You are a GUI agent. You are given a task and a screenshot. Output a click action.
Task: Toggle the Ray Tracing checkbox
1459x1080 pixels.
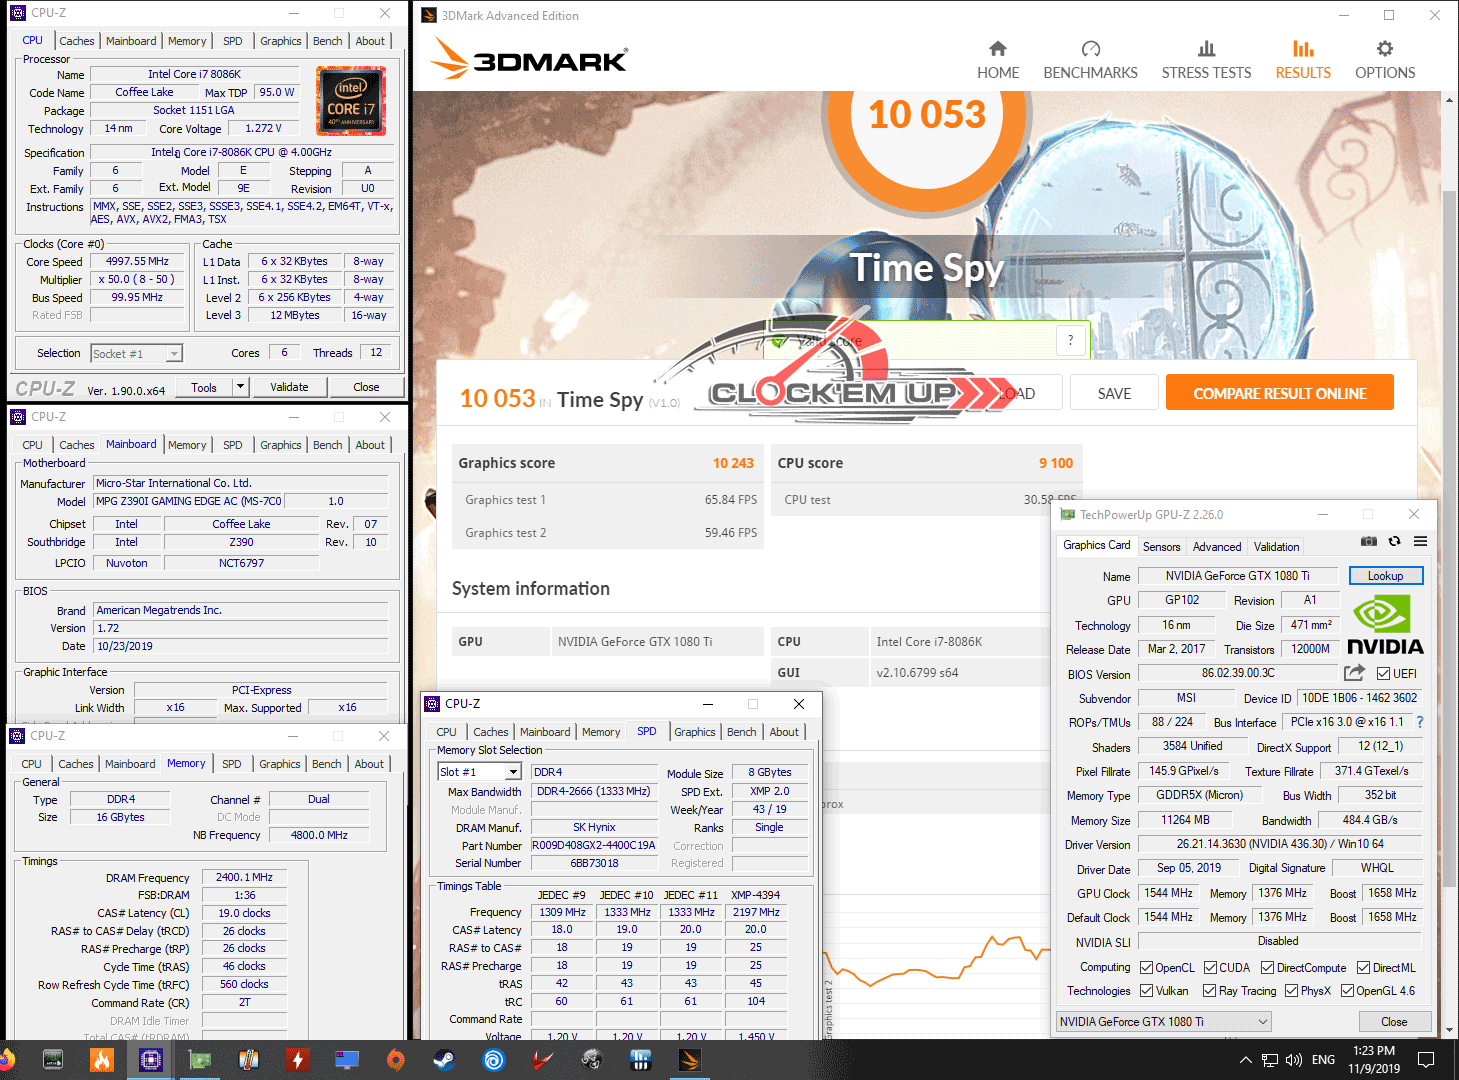pos(1209,991)
